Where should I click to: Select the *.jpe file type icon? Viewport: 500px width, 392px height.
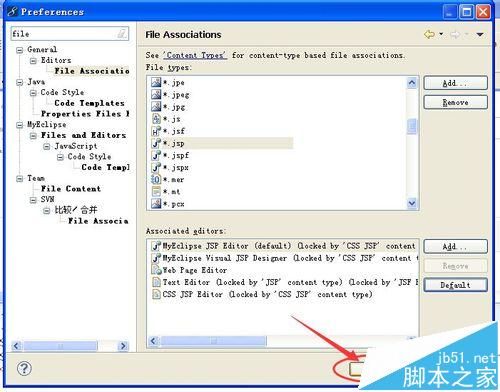pyautogui.click(x=156, y=82)
